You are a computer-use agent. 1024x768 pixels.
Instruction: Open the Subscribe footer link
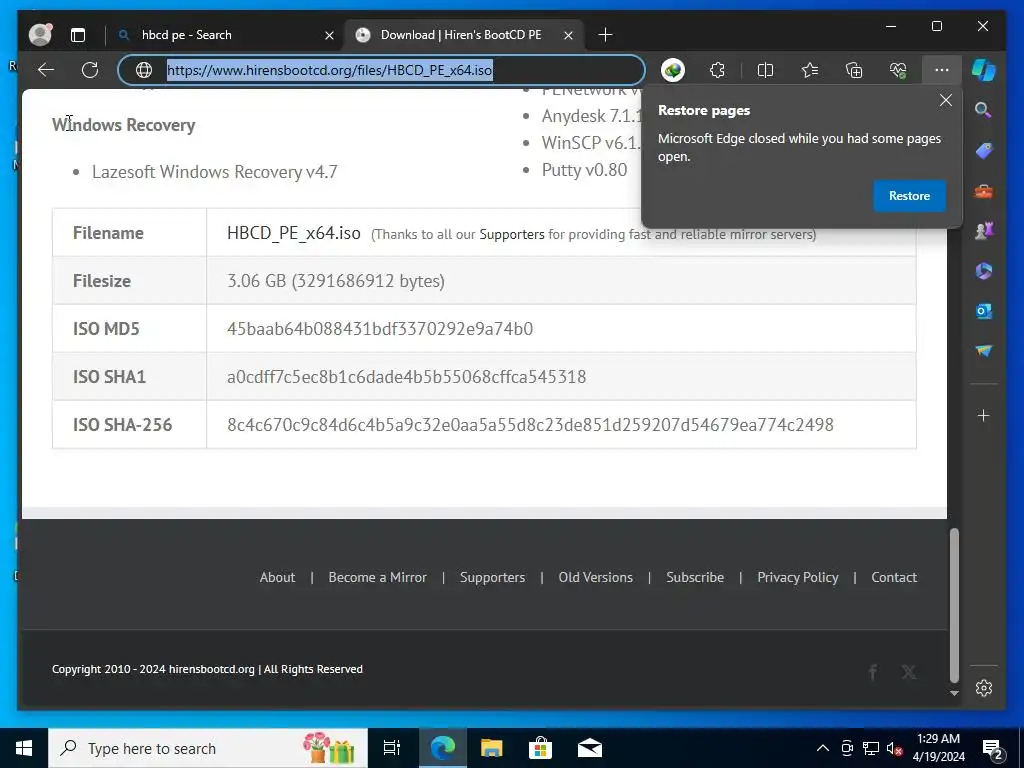[x=694, y=577]
